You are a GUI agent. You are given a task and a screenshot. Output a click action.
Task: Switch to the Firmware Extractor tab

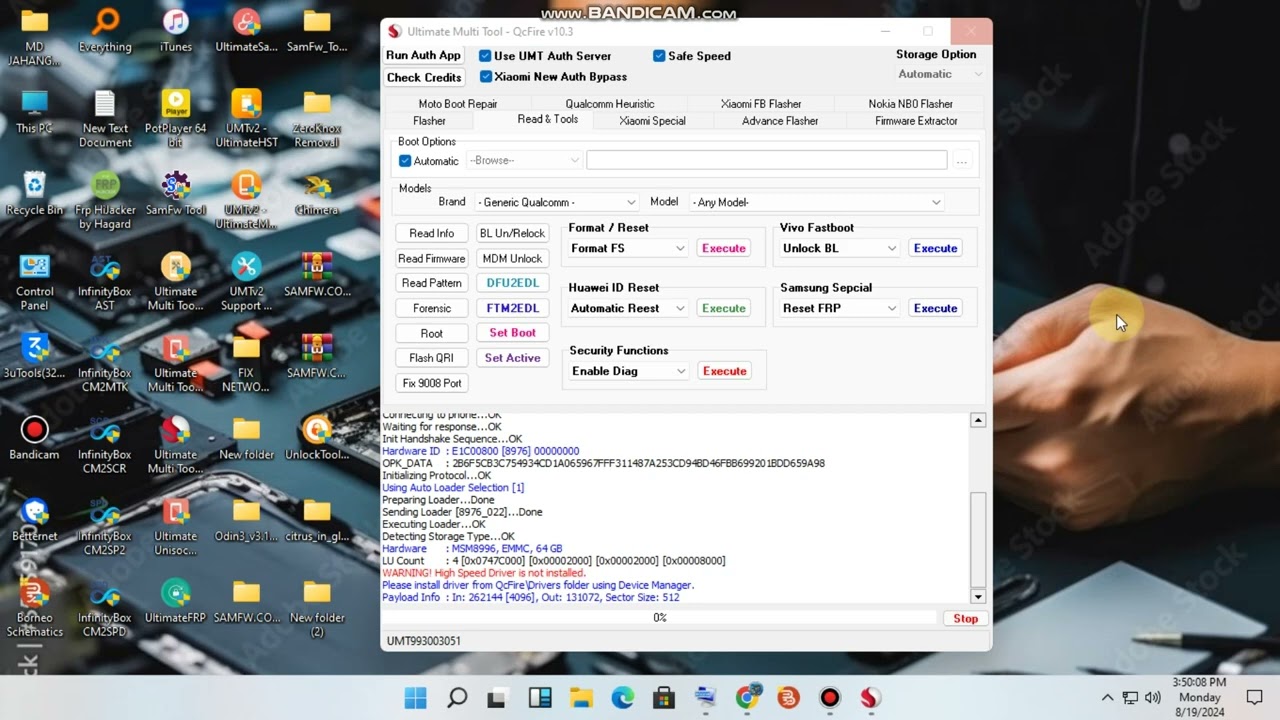tap(916, 121)
